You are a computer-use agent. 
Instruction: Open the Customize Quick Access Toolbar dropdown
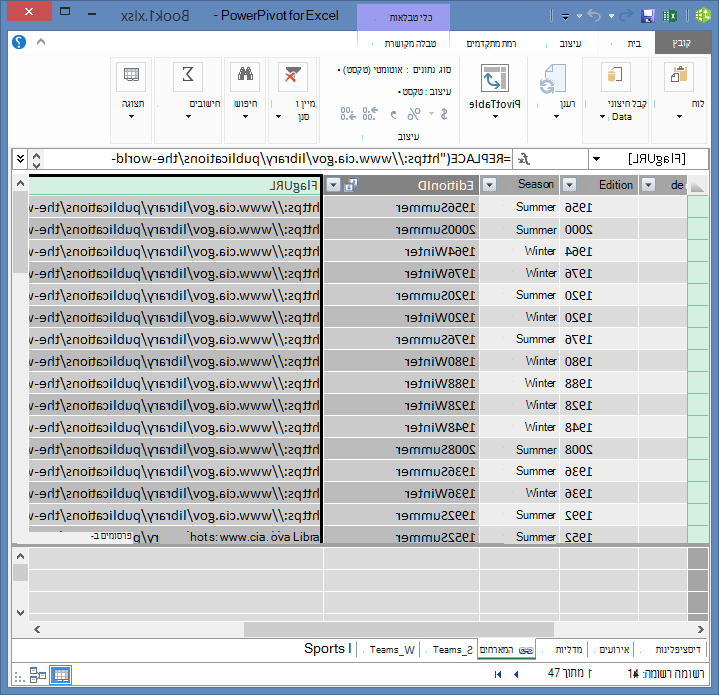[565, 17]
